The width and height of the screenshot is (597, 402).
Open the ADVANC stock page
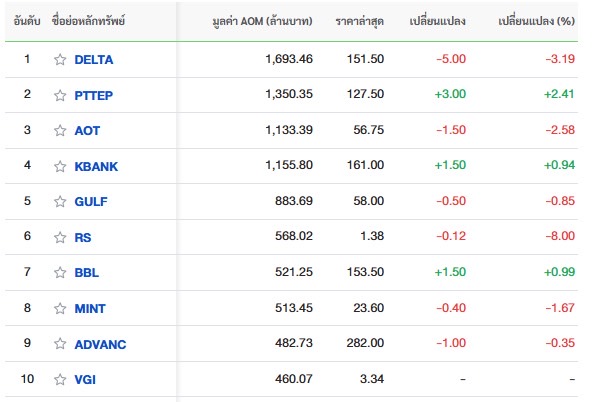pos(100,344)
